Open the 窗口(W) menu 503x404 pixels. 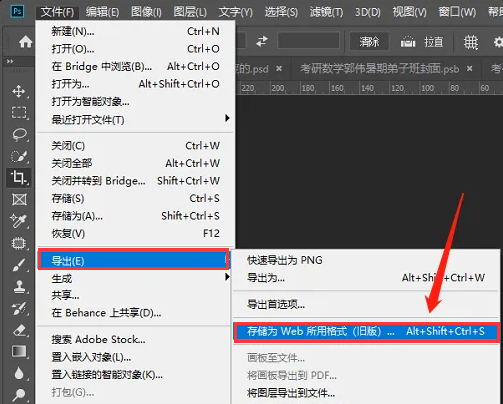(457, 12)
